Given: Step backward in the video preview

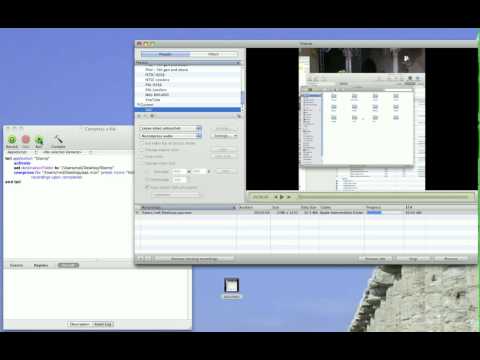Looking at the screenshot, I should (x=276, y=197).
